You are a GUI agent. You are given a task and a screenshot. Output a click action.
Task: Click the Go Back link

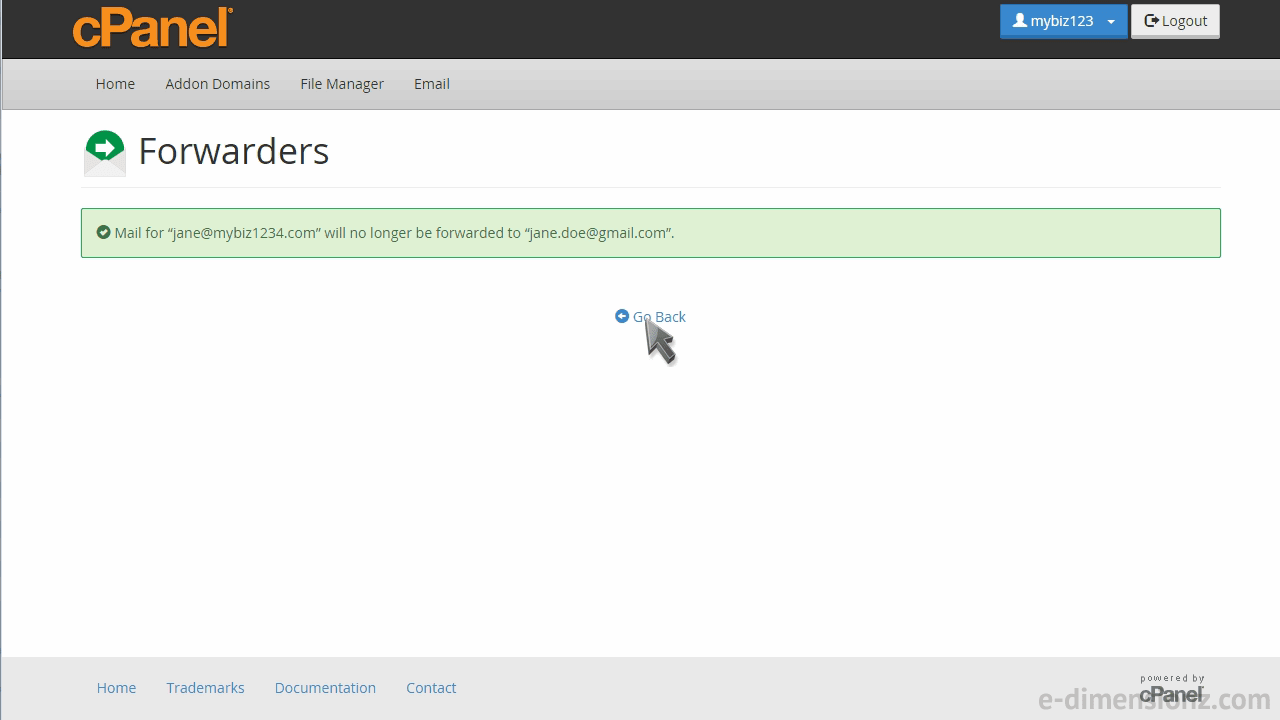[650, 317]
